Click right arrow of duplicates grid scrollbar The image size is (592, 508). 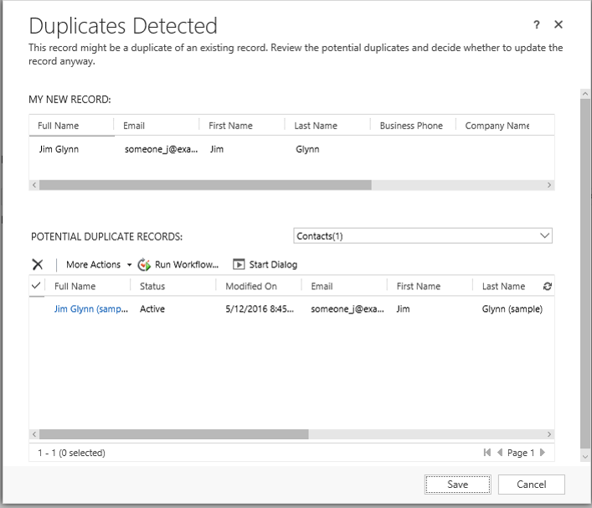[549, 434]
